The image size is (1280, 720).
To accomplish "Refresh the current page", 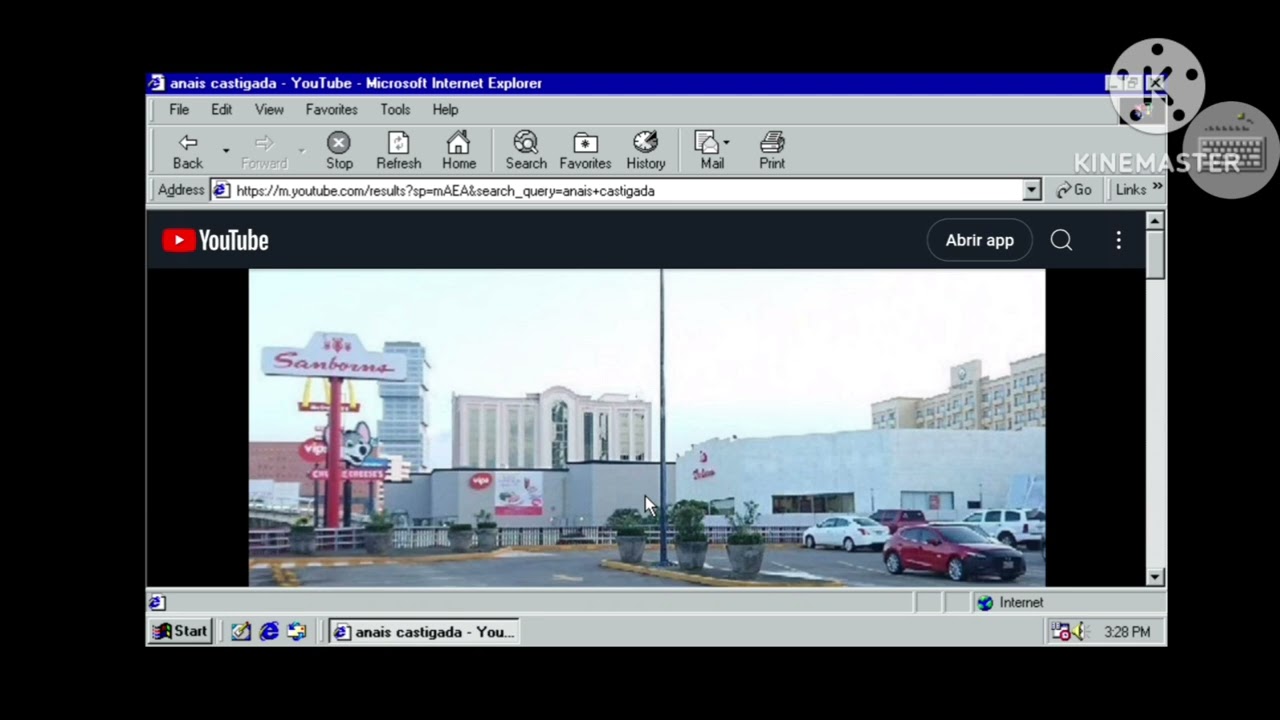I will [x=398, y=150].
